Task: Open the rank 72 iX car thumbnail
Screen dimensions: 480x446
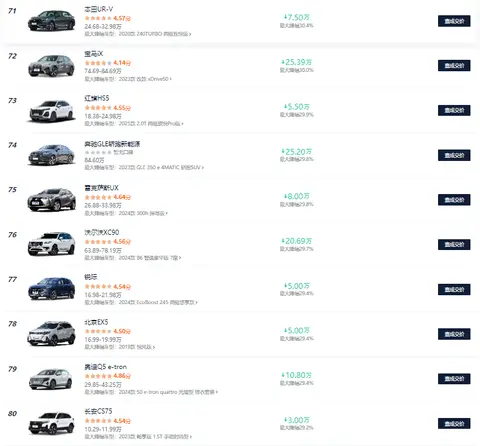Action: coord(51,65)
